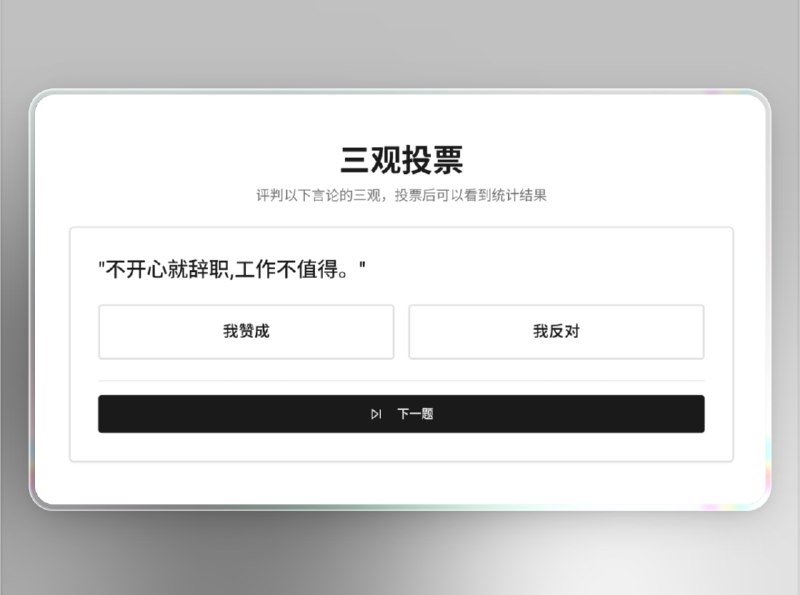Click the 下一题 label inside the black bar
This screenshot has height=595, width=800.
pyautogui.click(x=416, y=413)
